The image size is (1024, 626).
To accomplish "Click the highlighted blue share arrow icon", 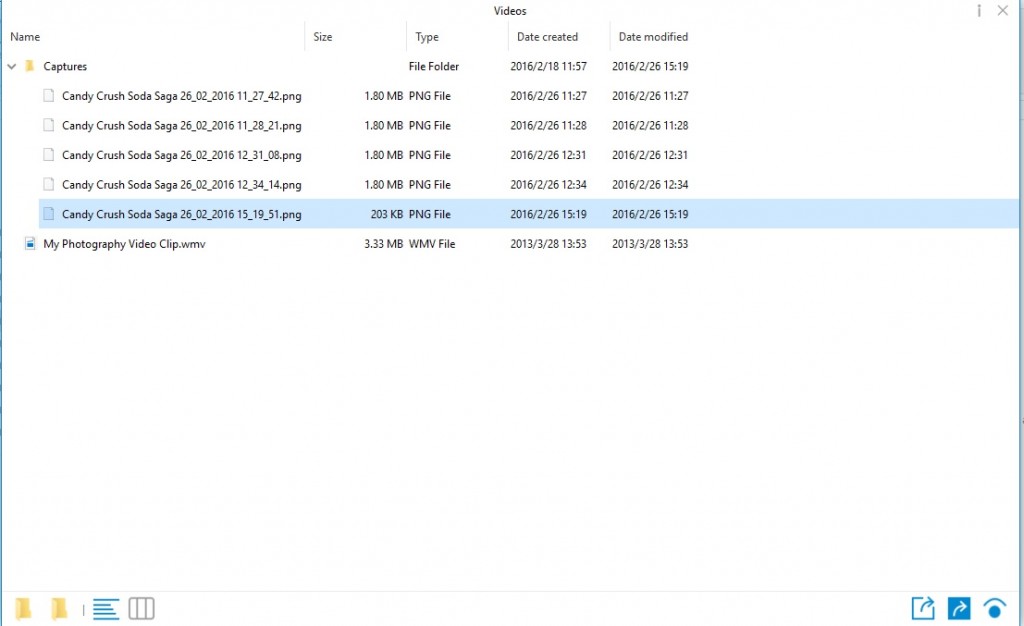I will [958, 608].
